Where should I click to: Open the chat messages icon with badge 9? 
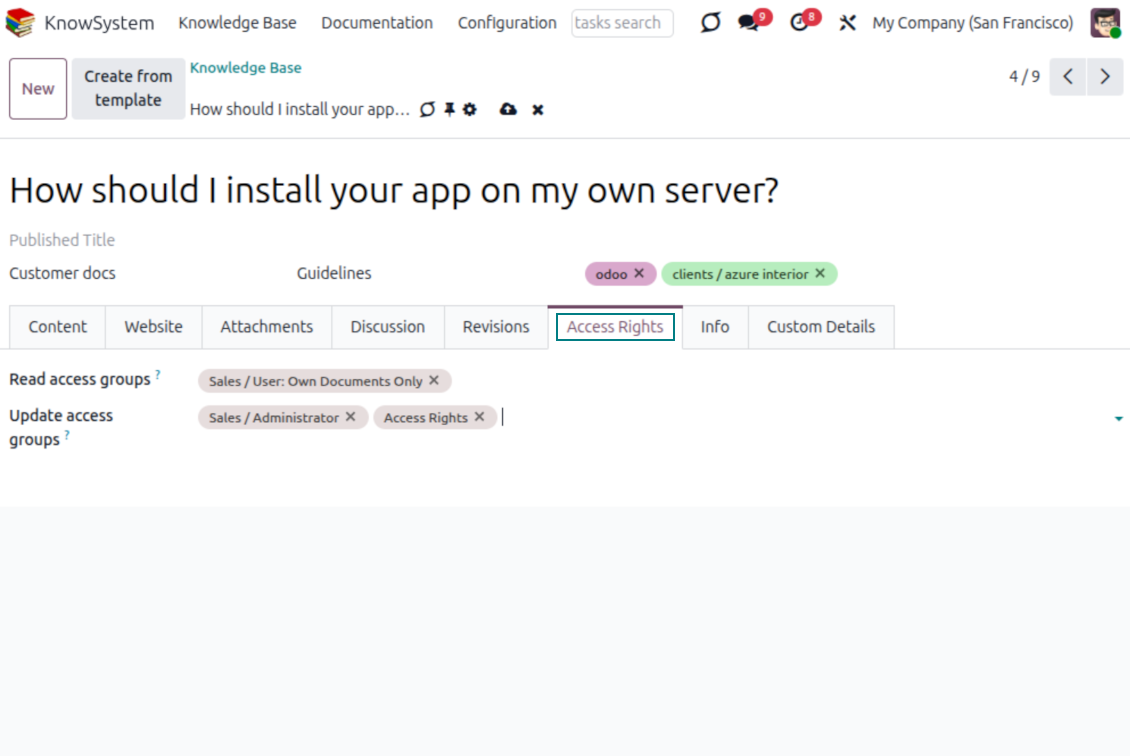749,23
